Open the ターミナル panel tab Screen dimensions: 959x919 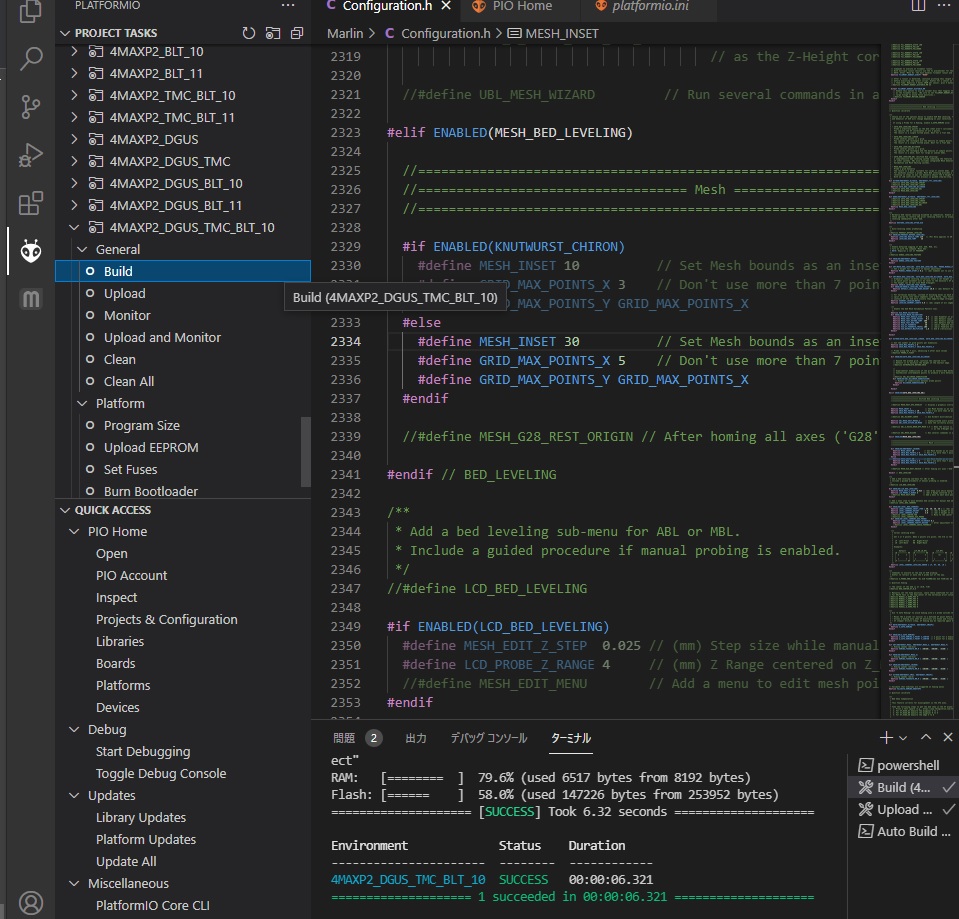pyautogui.click(x=571, y=738)
